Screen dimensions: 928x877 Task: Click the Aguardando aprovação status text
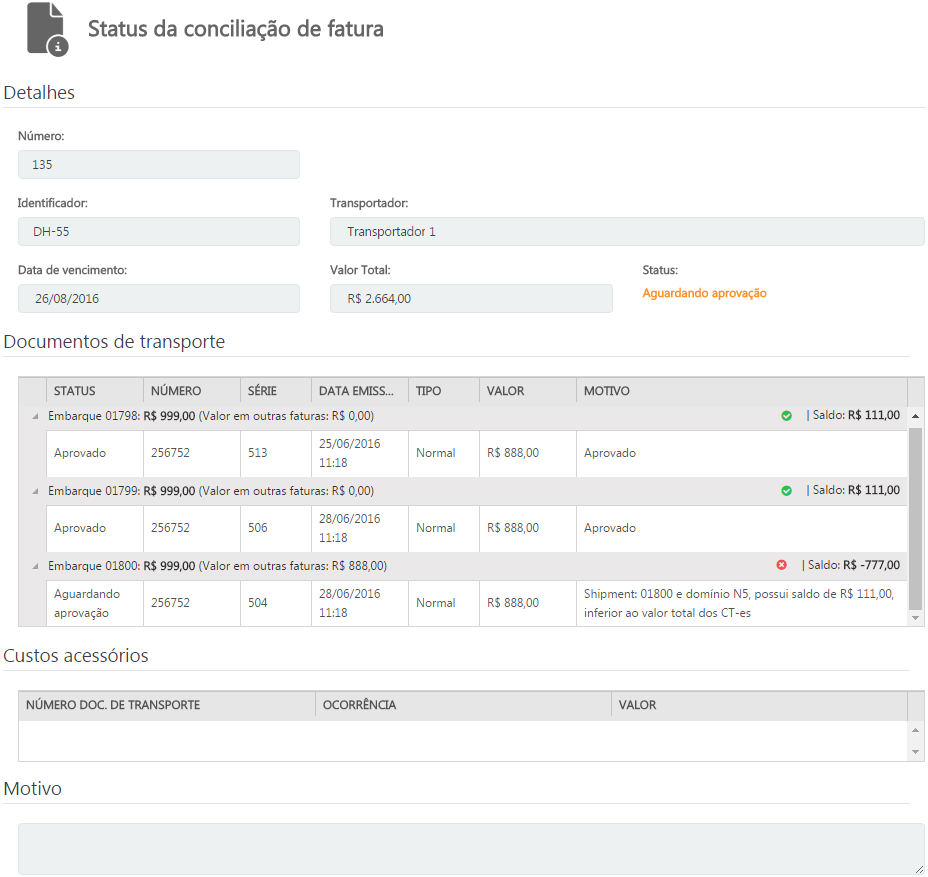(704, 294)
